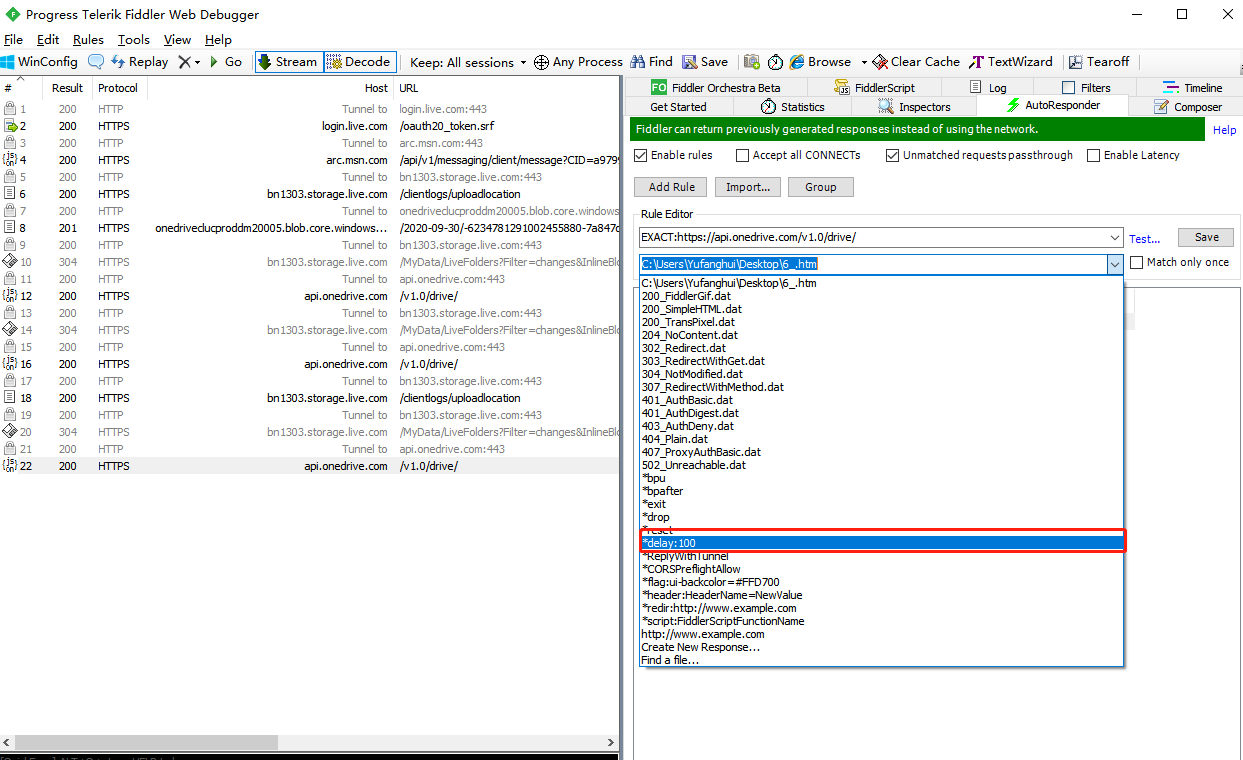Switch to the Statistics tab
Screen dimensions: 1243x760
[792, 107]
